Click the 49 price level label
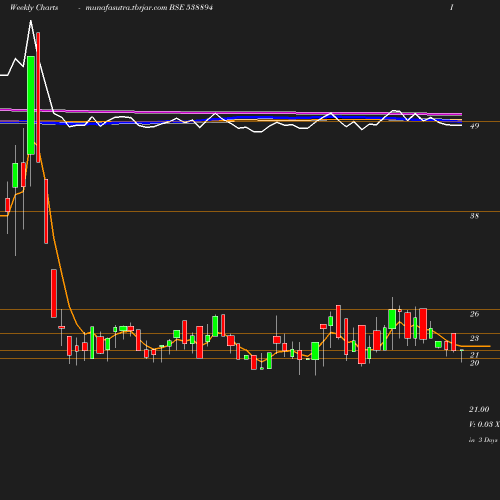The height and width of the screenshot is (500, 500). pos(474,126)
